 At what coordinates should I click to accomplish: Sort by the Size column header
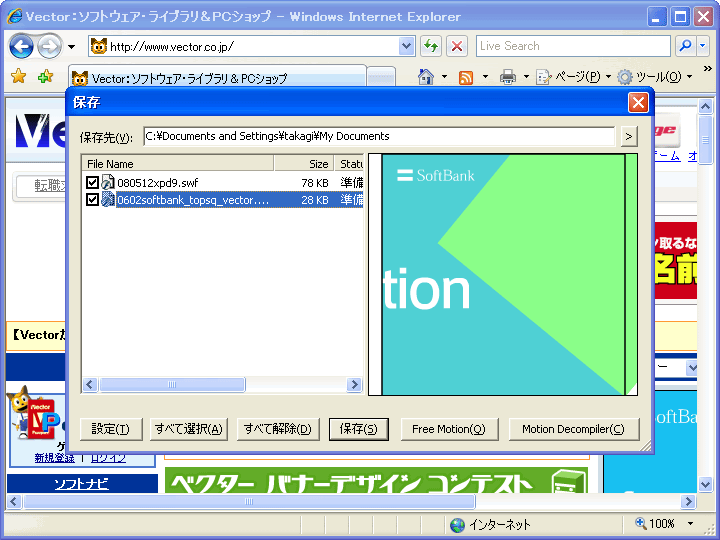coord(304,164)
